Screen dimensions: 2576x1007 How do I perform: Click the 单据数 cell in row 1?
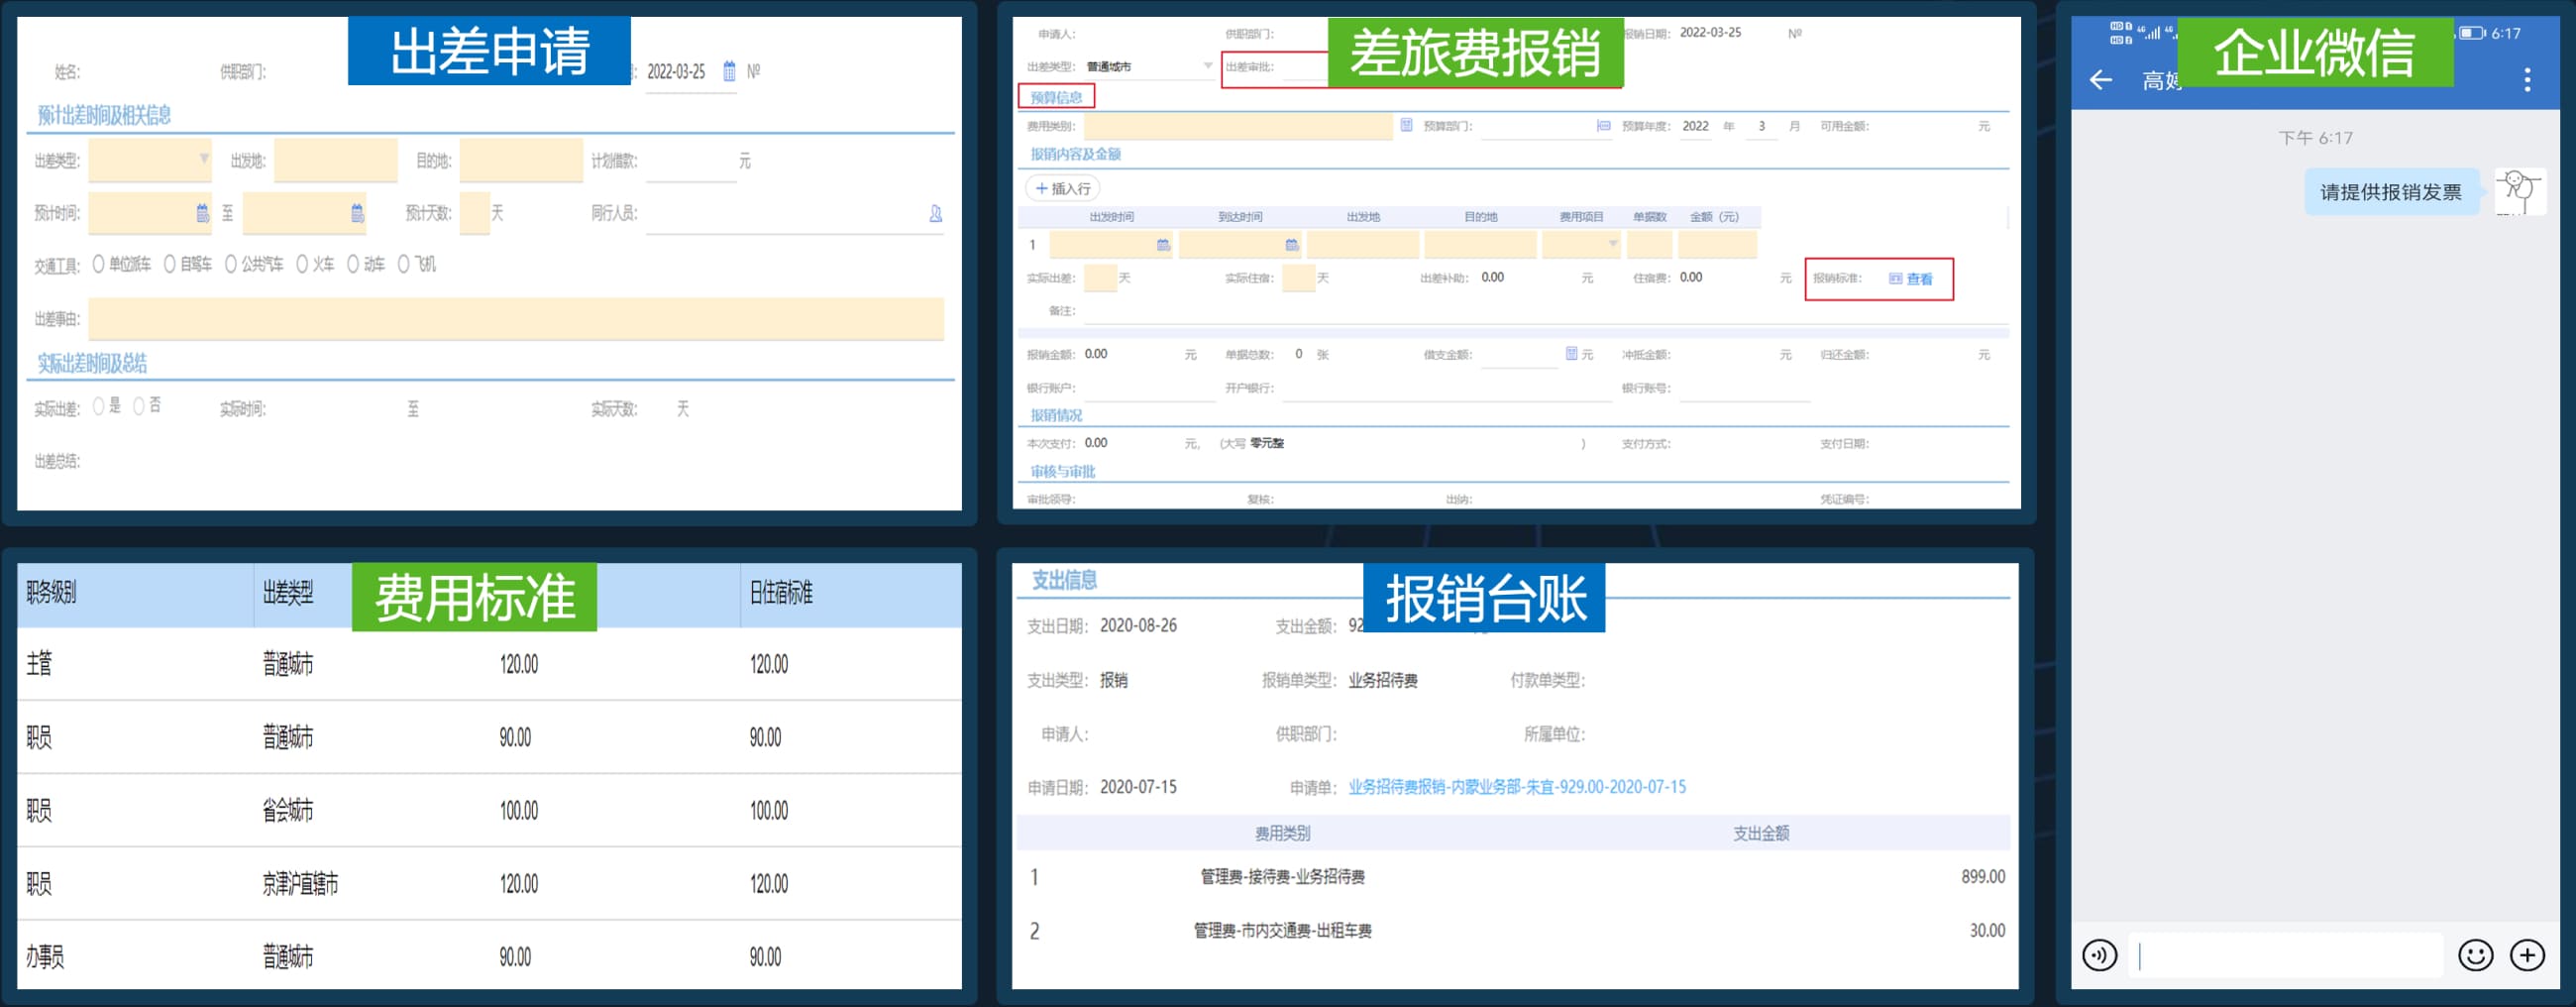coord(1649,245)
